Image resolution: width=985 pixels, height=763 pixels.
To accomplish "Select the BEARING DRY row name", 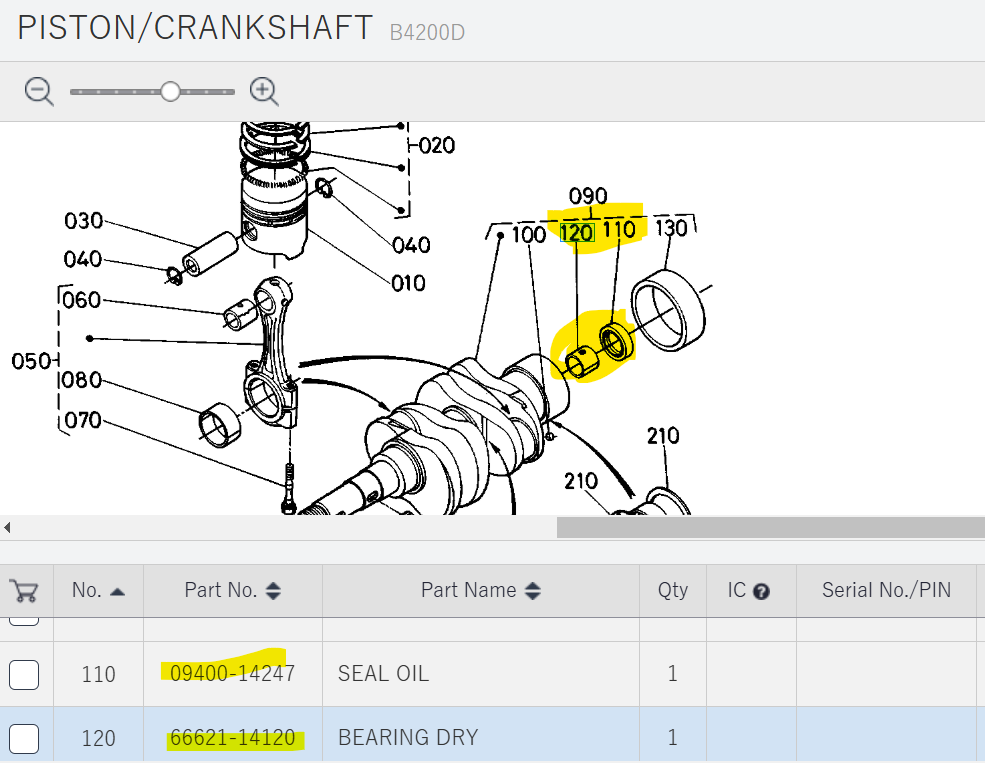I will 408,738.
